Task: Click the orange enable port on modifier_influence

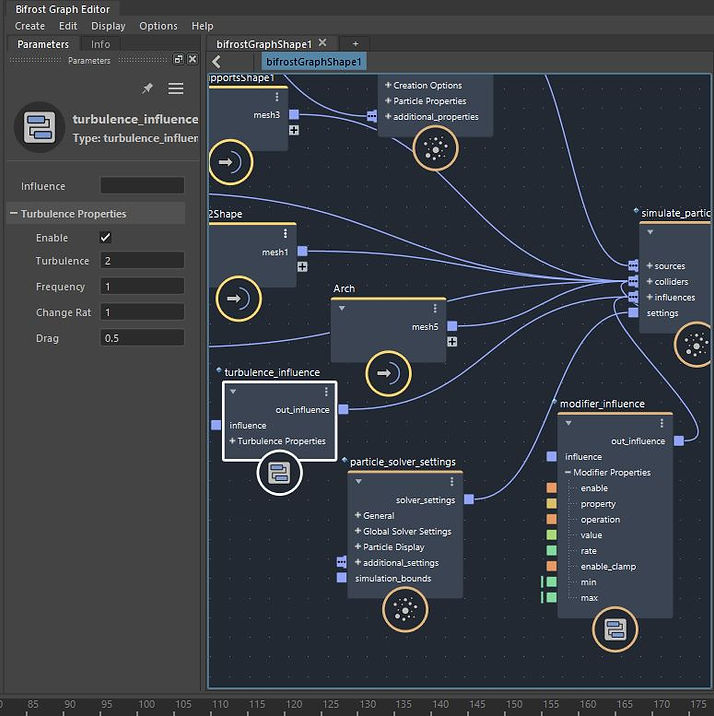Action: (551, 488)
